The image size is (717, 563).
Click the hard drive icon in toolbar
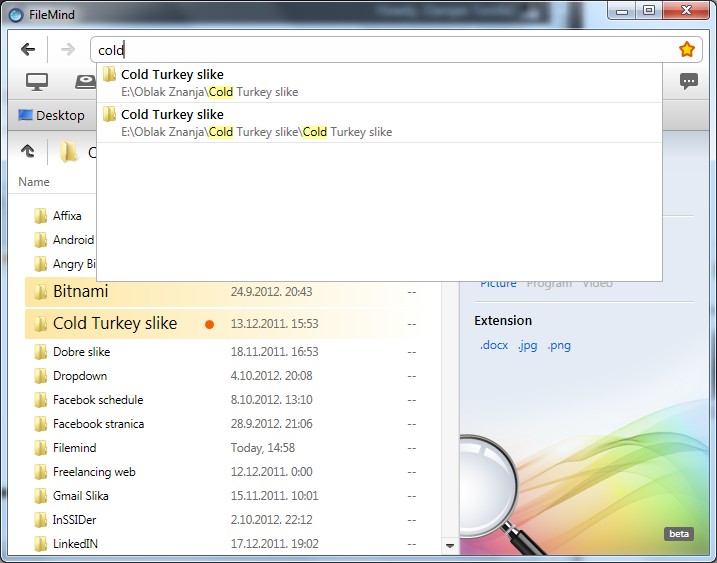(x=86, y=82)
